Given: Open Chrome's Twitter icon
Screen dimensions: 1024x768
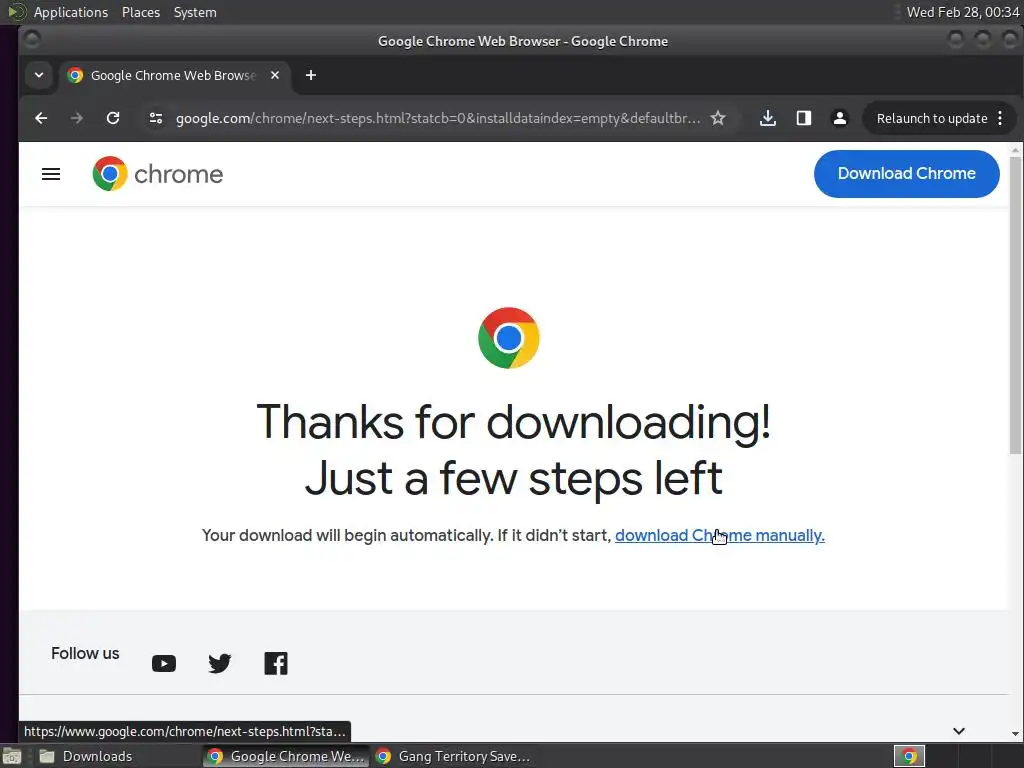Looking at the screenshot, I should coord(219,664).
